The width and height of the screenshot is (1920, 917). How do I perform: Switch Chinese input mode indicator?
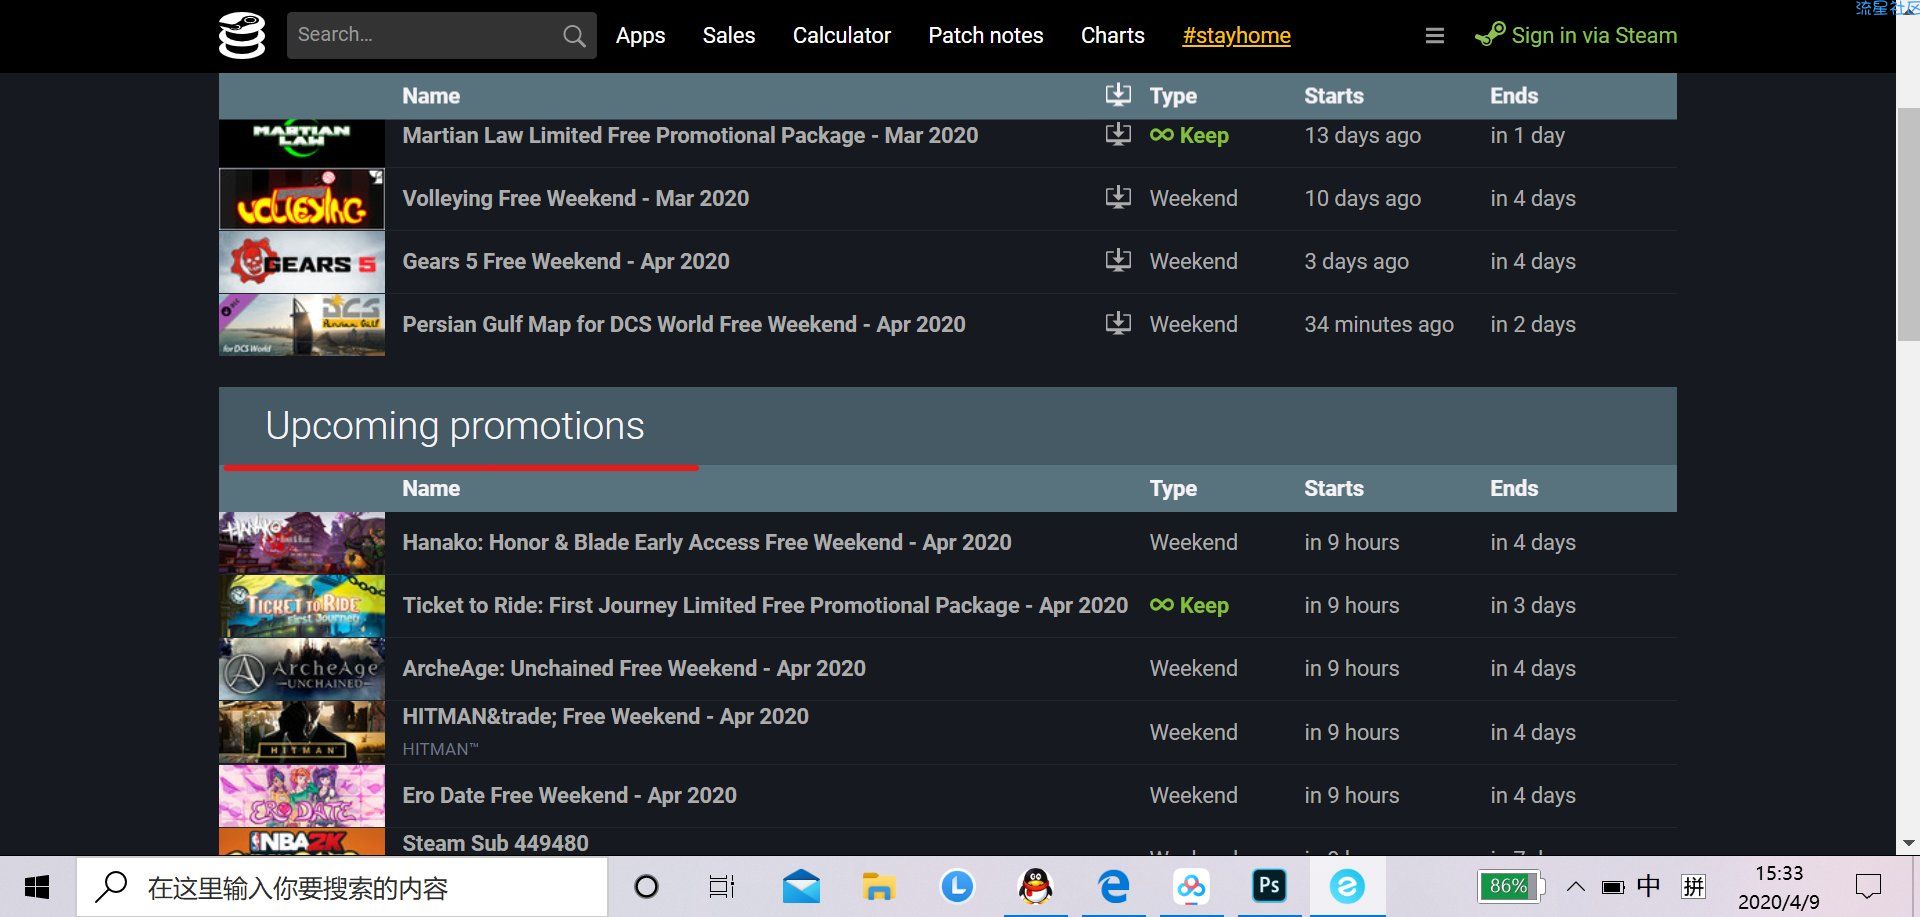[1649, 887]
